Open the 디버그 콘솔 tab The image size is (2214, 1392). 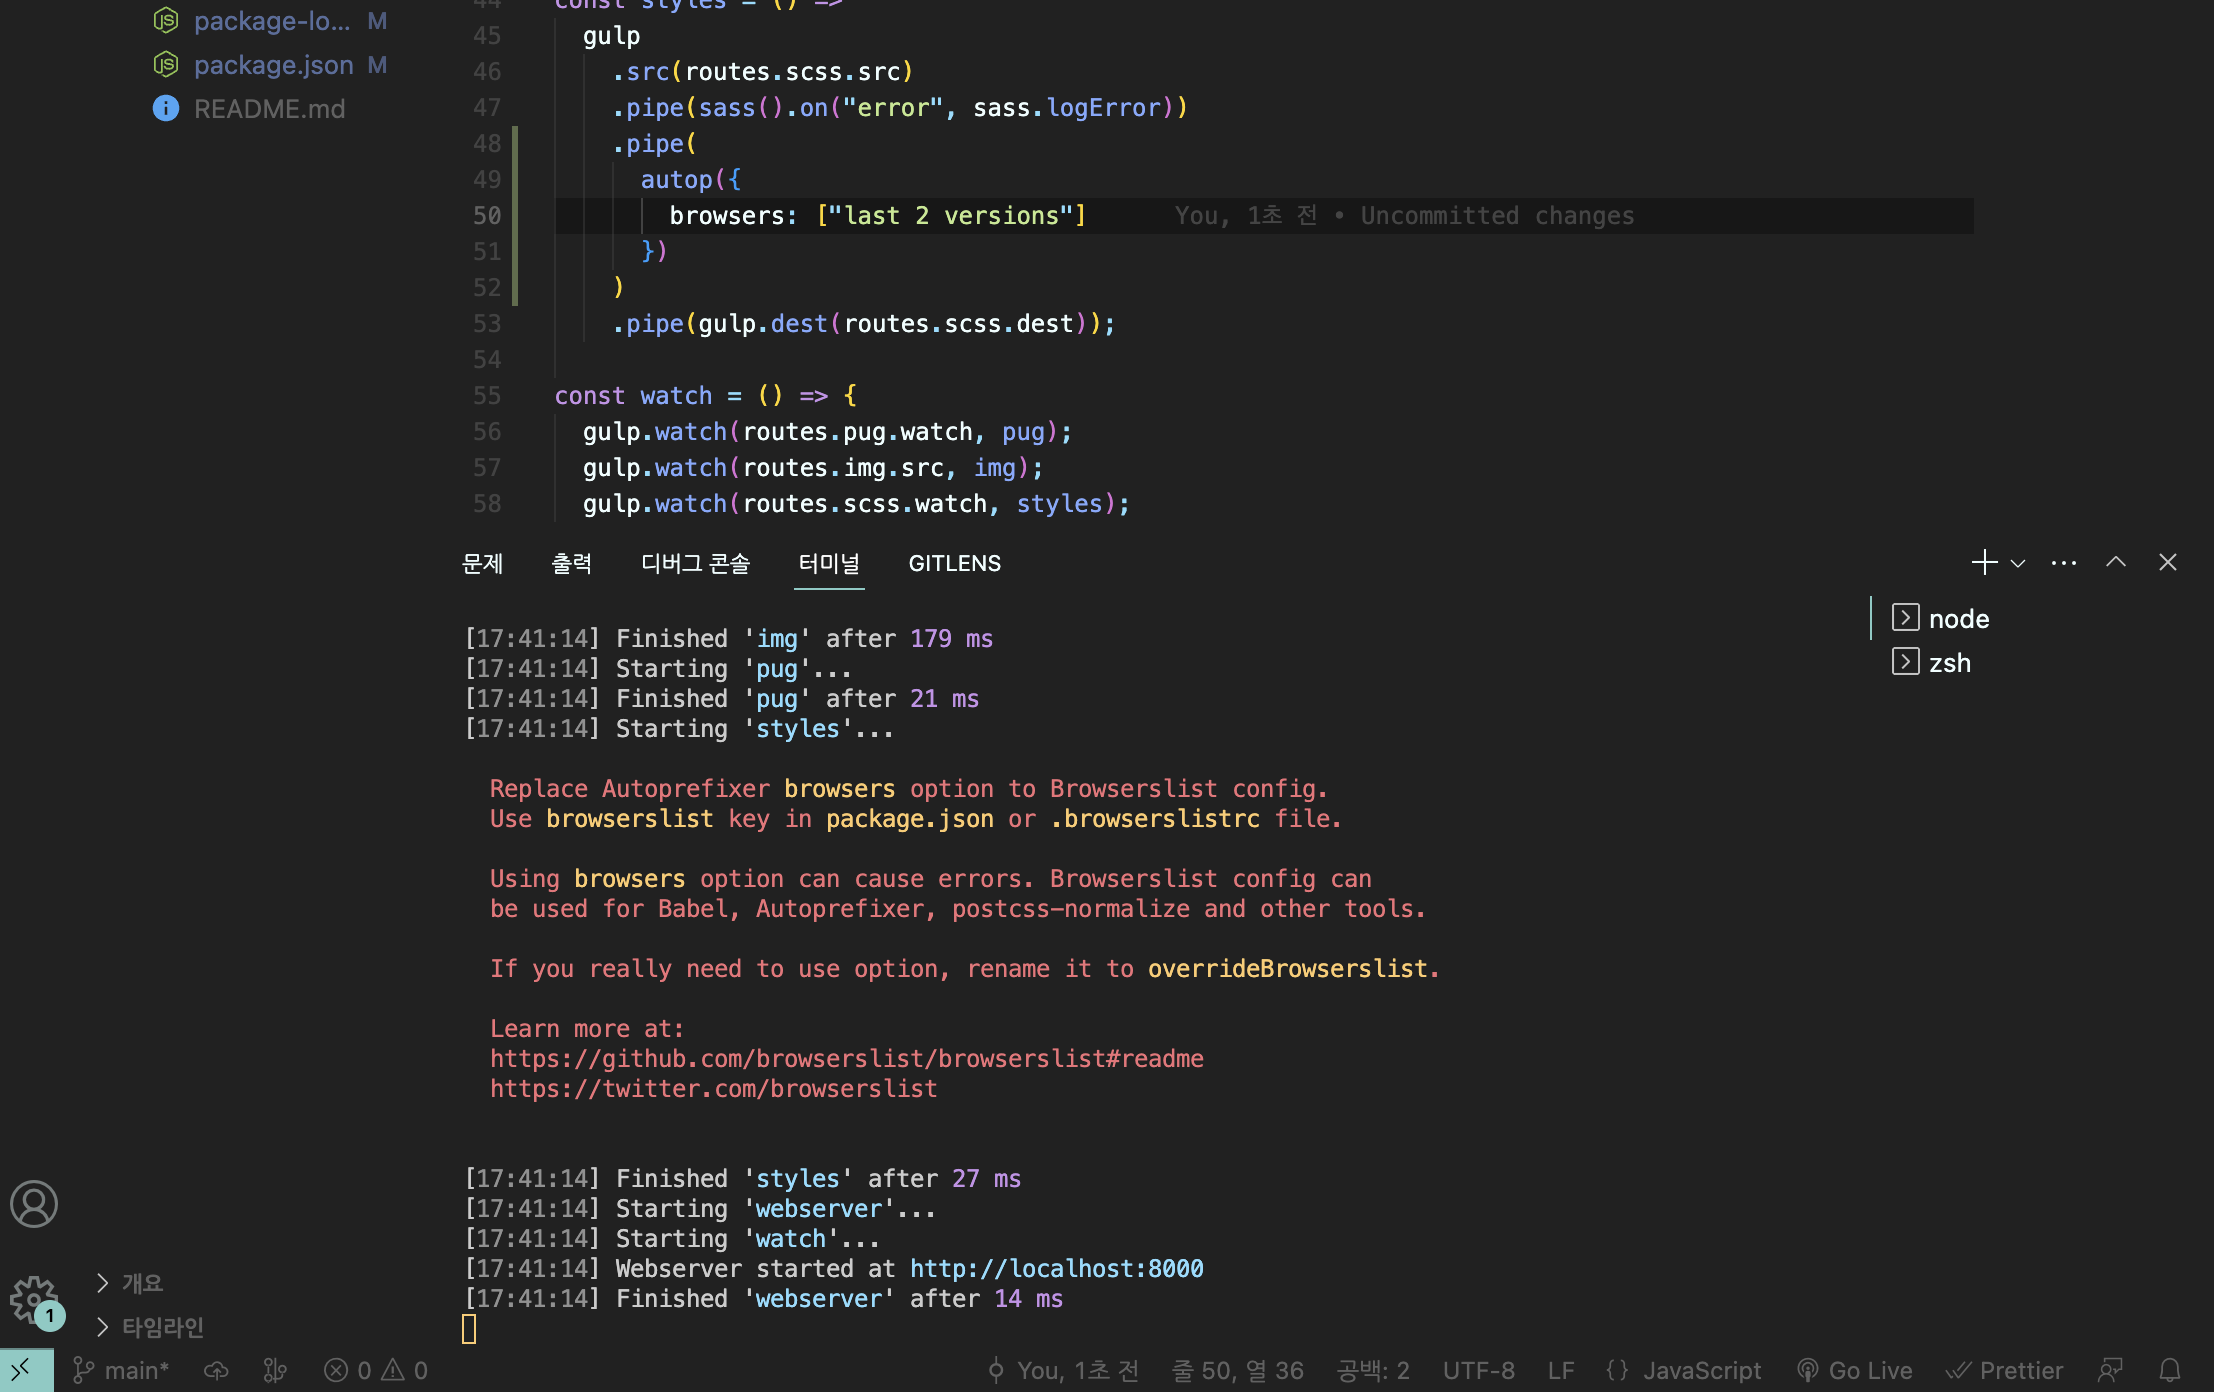click(x=695, y=563)
